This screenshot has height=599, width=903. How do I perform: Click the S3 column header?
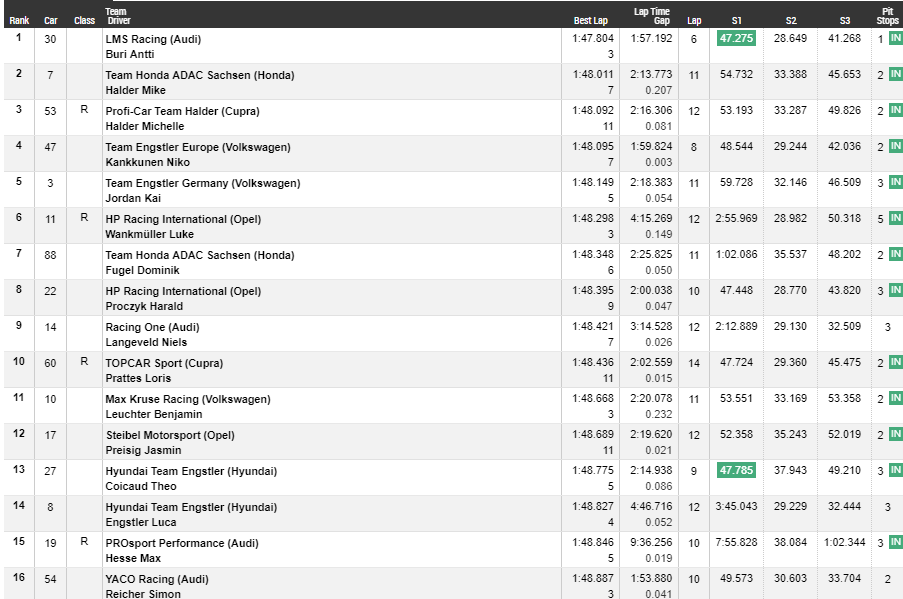[x=845, y=20]
